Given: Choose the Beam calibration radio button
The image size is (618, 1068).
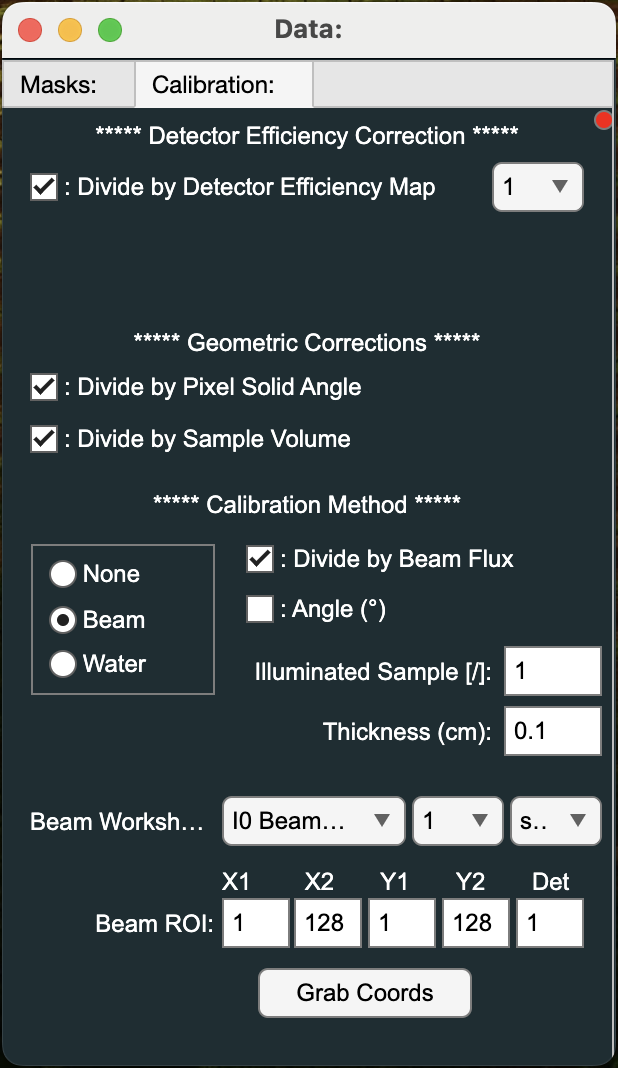Looking at the screenshot, I should 64,620.
